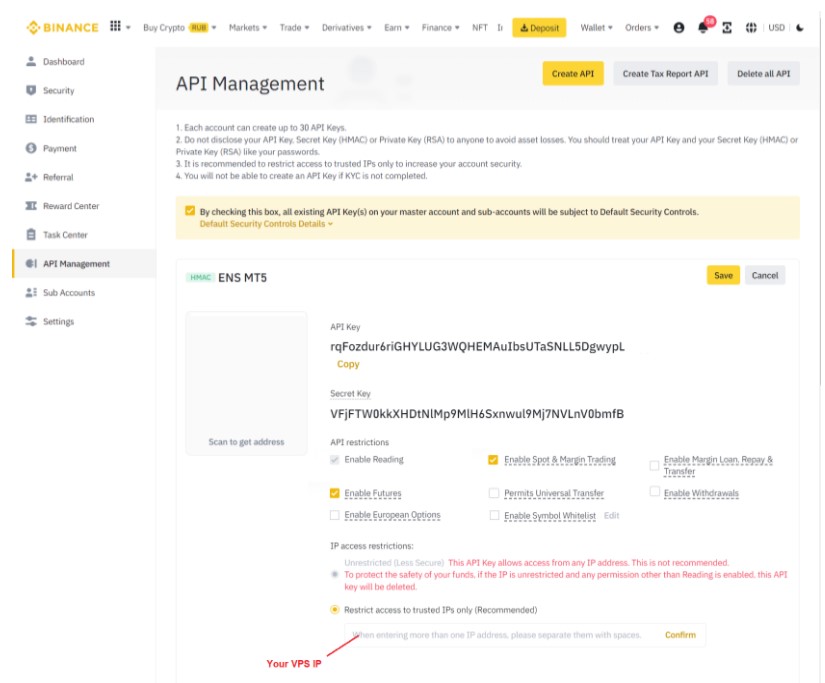Click Confirm next to the IP field
The image size is (825, 683).
pos(680,635)
